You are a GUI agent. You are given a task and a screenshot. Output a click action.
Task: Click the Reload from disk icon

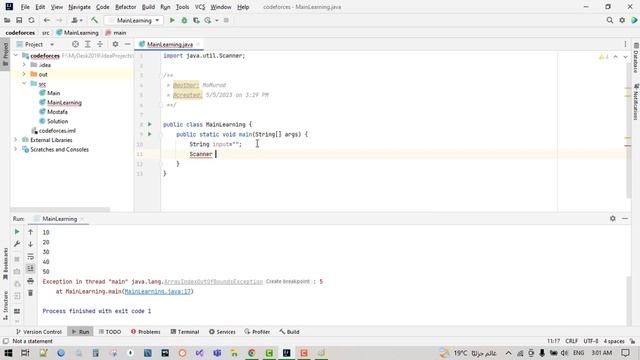(x=31, y=20)
